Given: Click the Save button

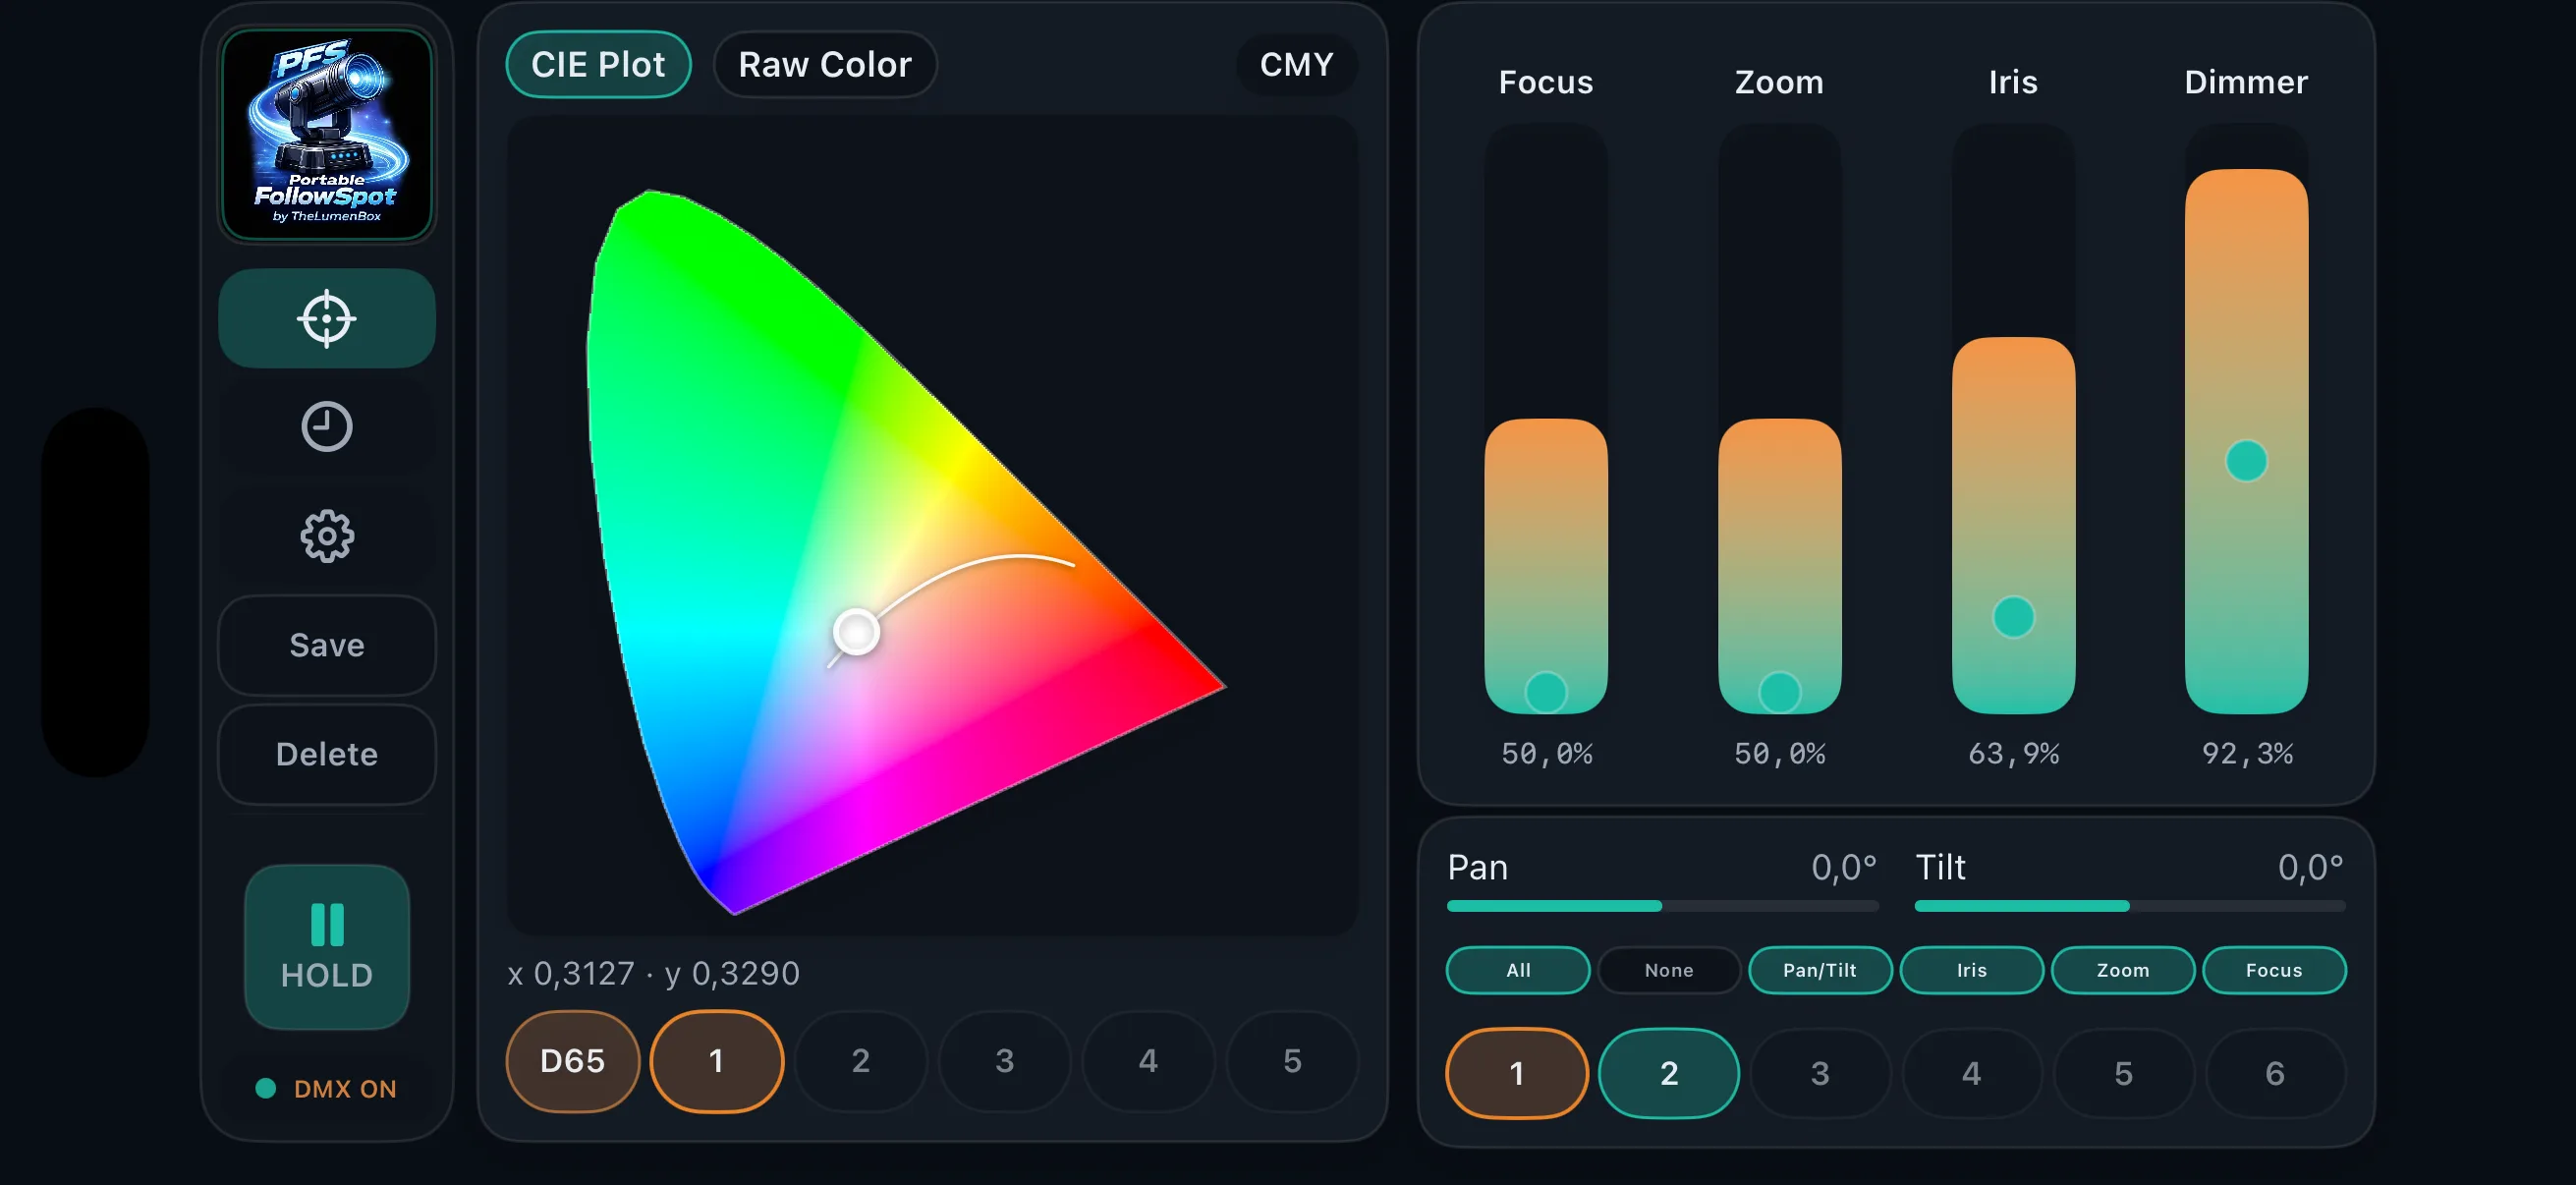Looking at the screenshot, I should 326,645.
